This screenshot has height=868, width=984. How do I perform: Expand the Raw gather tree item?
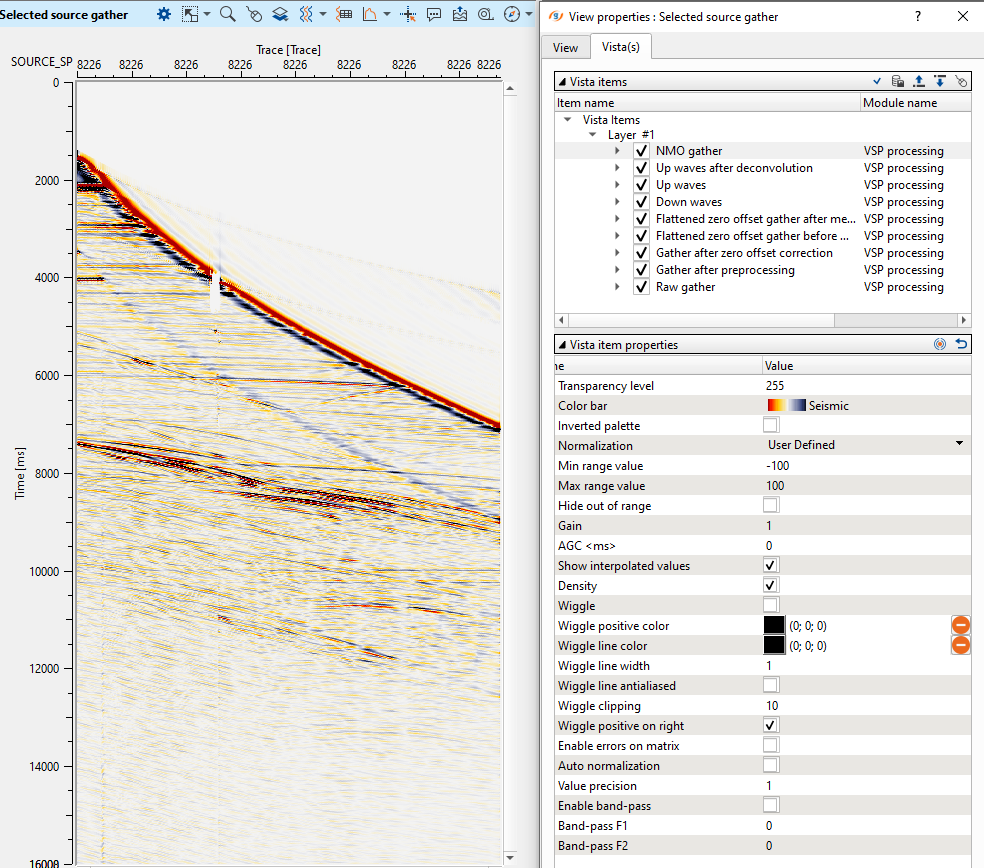point(618,287)
